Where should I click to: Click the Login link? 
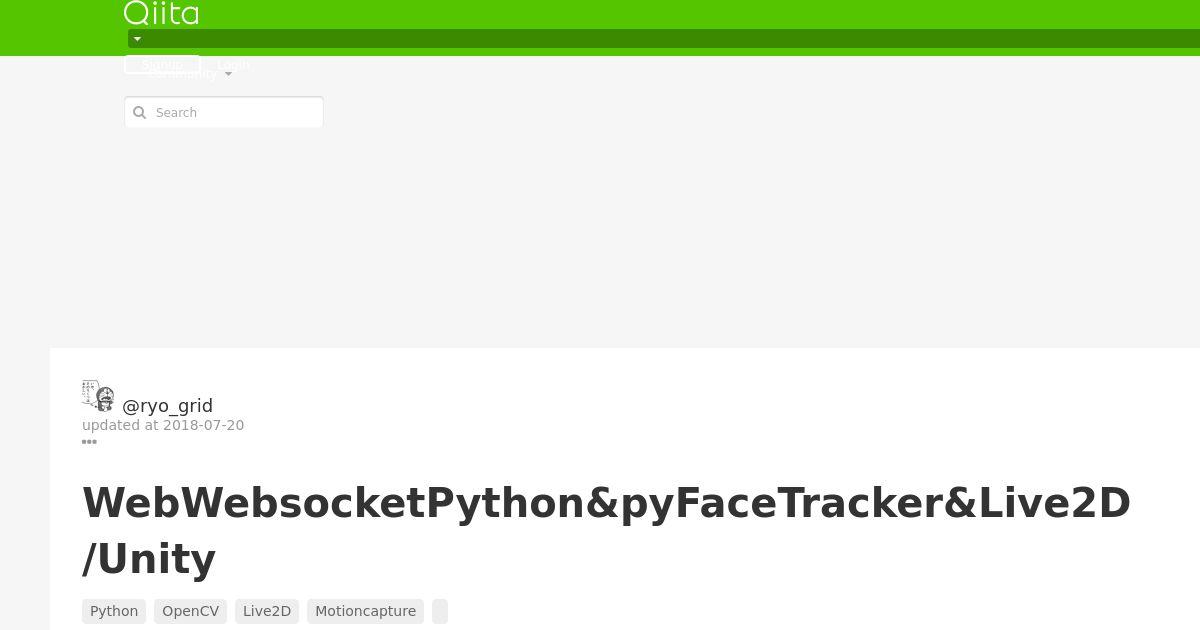[x=234, y=64]
